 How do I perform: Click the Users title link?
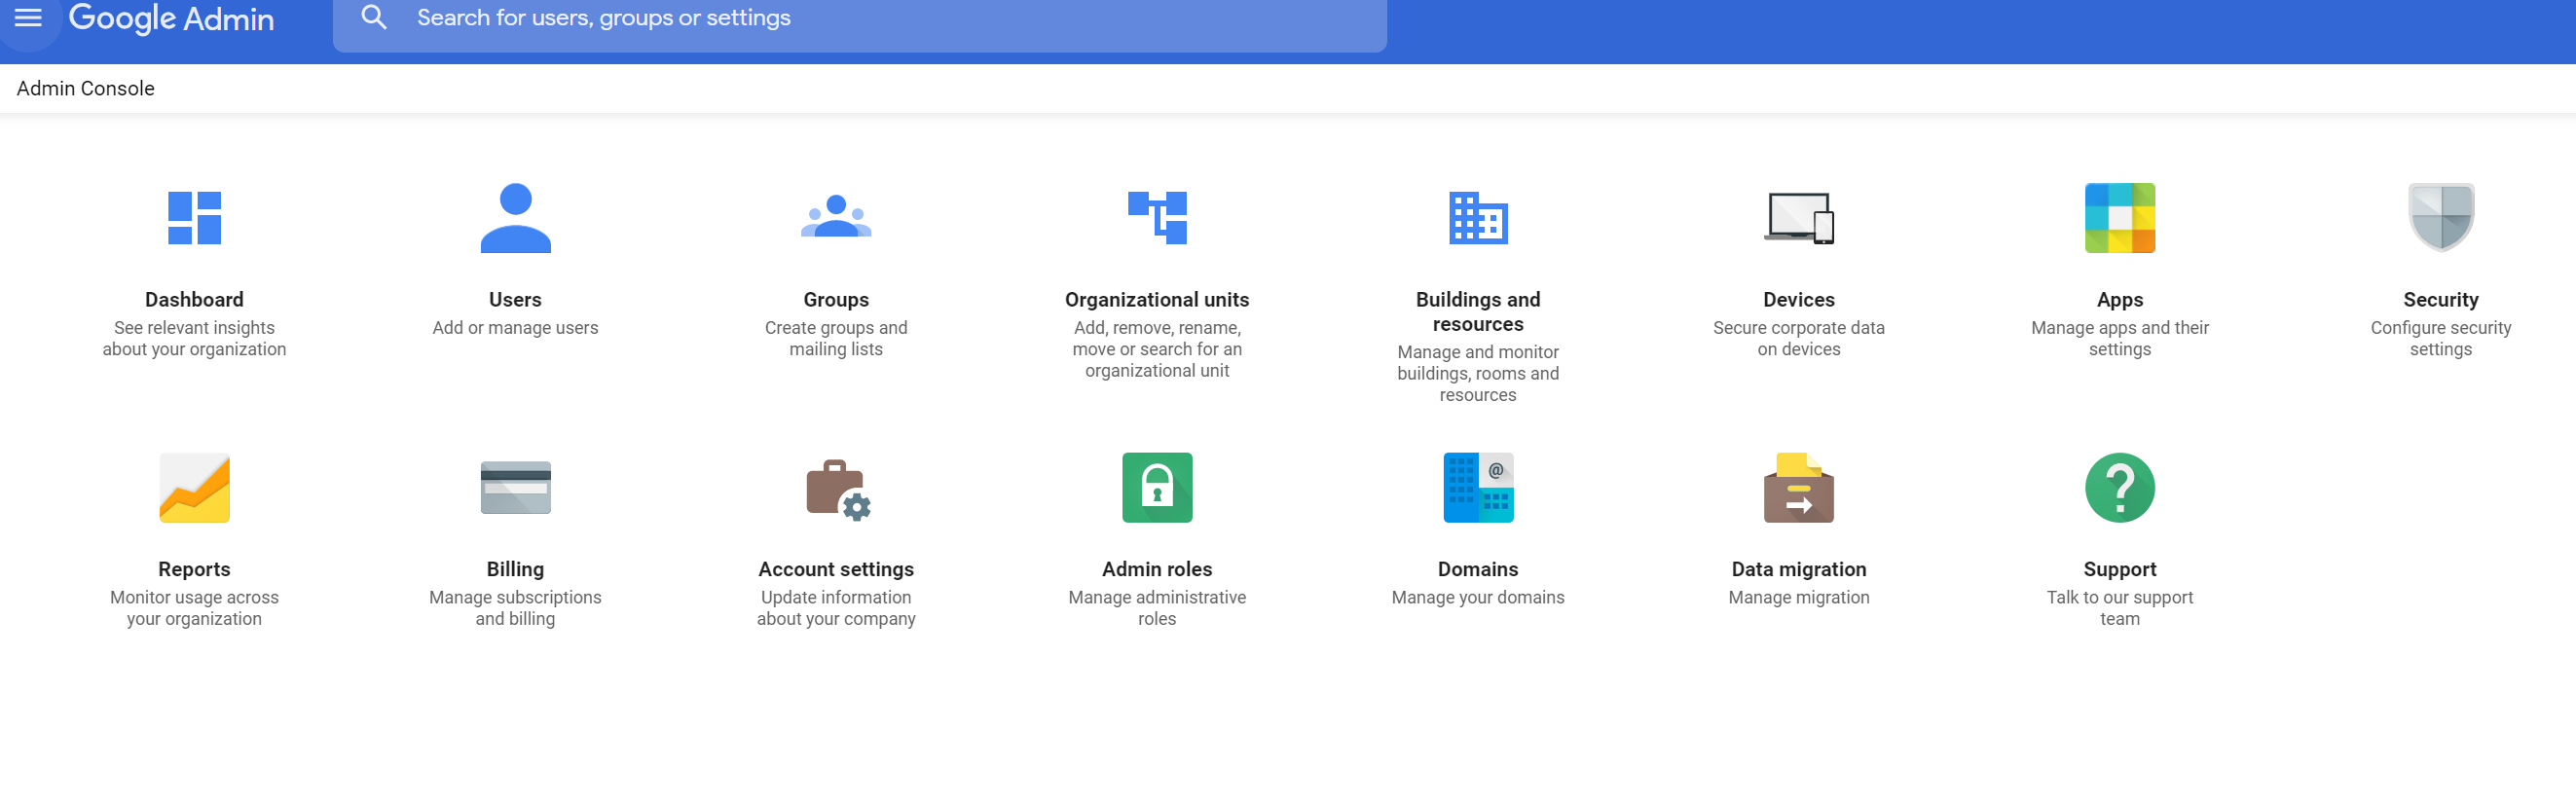pos(515,300)
